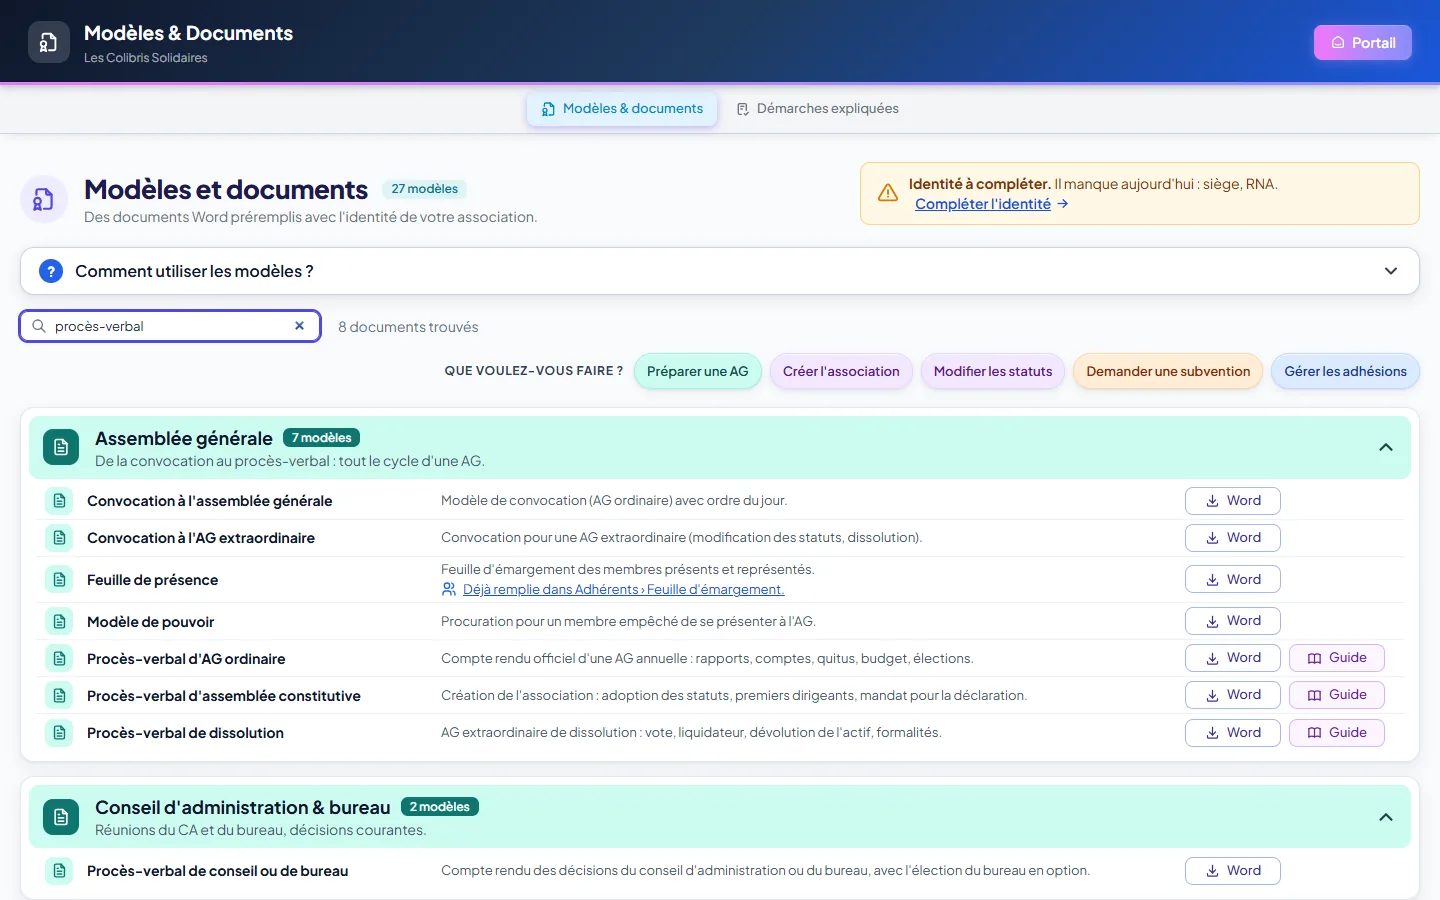The height and width of the screenshot is (900, 1440).
Task: Select the Créer l'association filter chip
Action: coord(841,371)
